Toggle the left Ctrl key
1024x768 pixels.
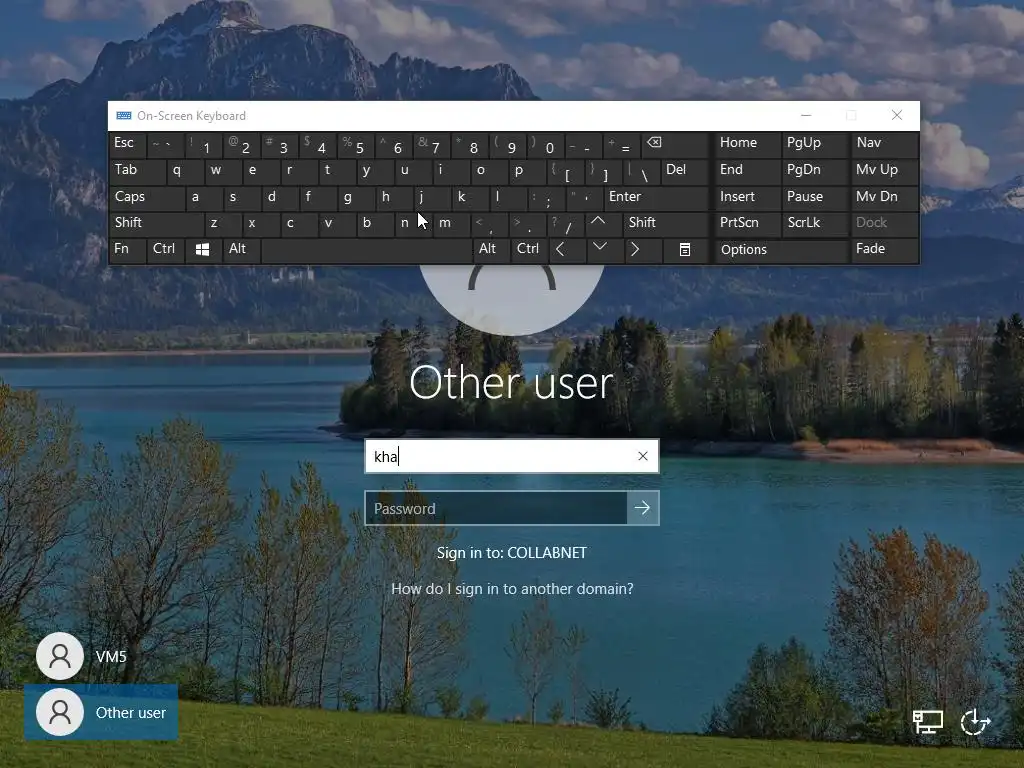[166, 250]
